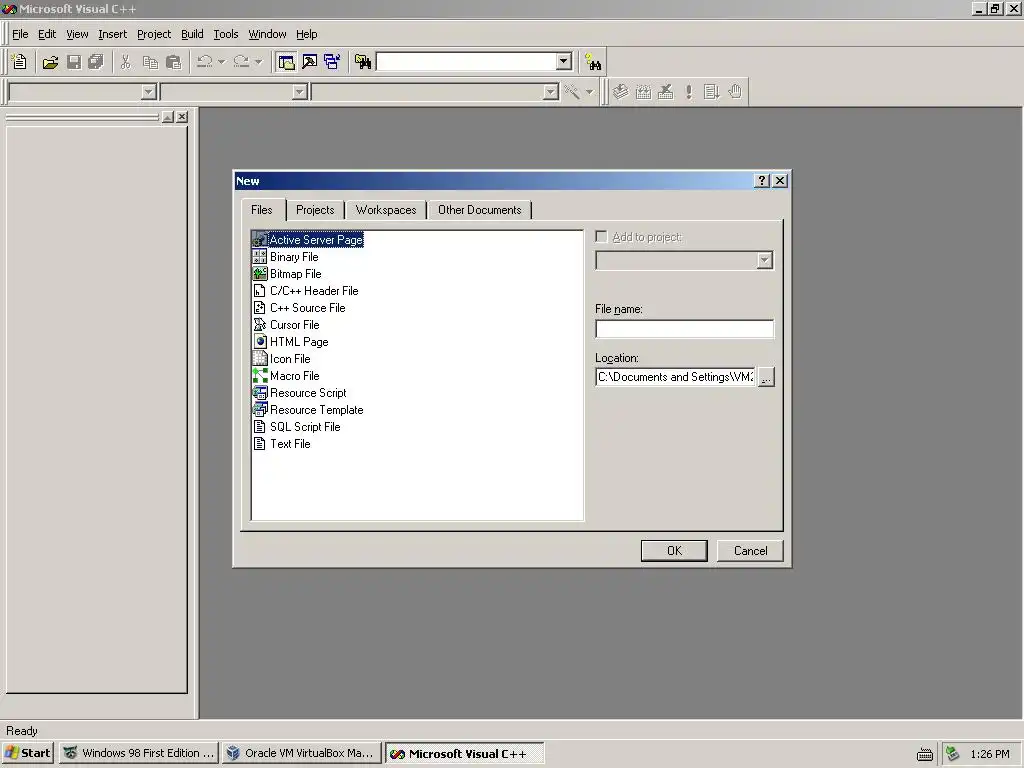The image size is (1024, 768).
Task: Click the WizardBar actions wand icon
Action: [x=572, y=92]
